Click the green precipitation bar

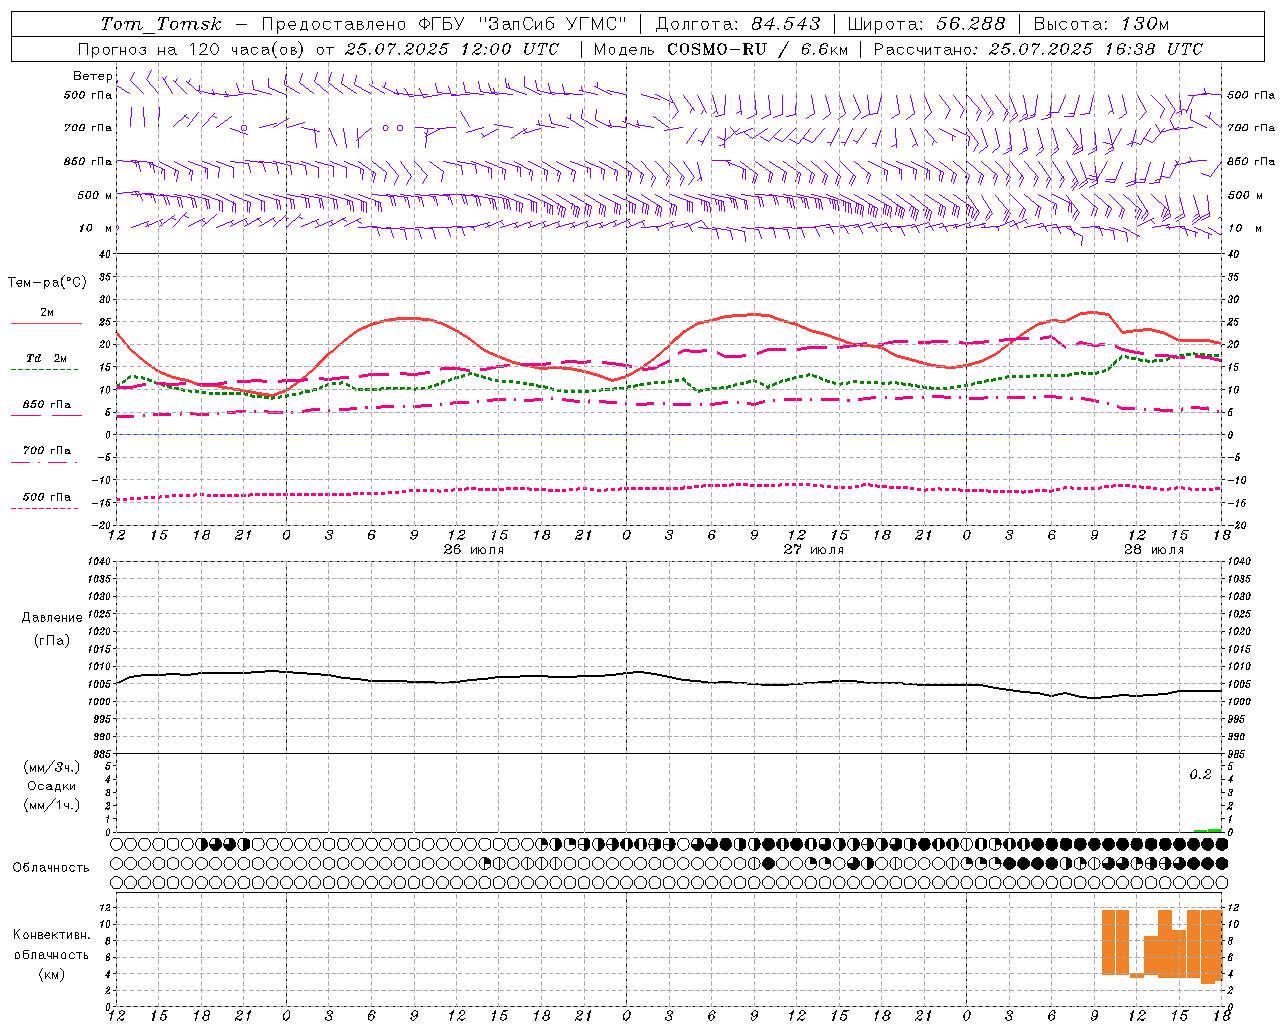click(1208, 830)
